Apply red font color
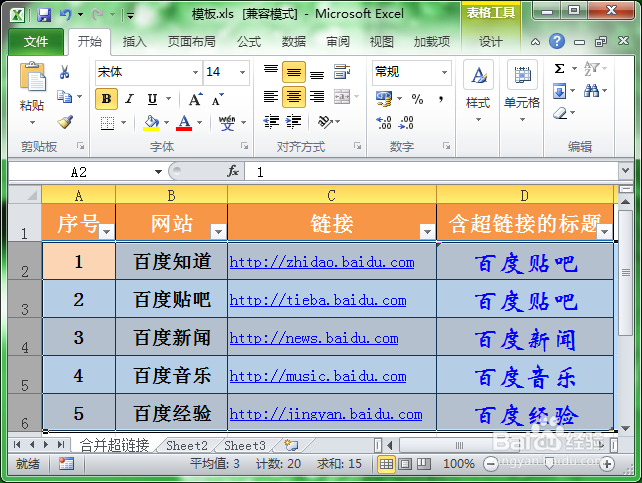Screen dimensions: 642x483 tap(184, 122)
